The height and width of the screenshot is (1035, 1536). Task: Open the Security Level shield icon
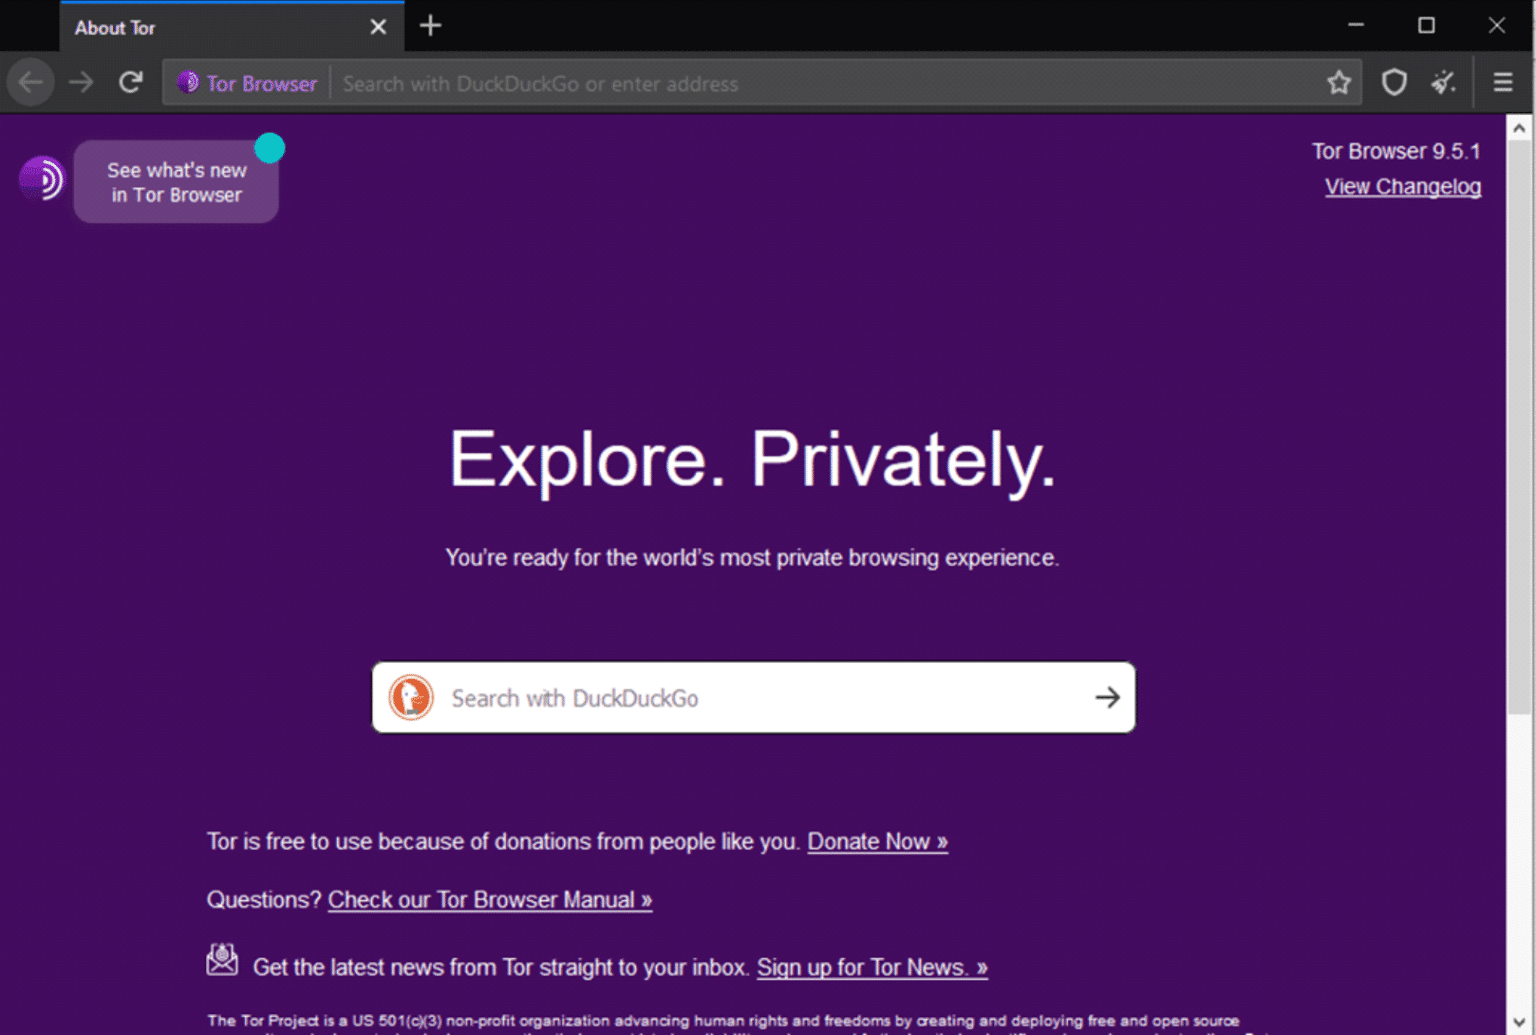pyautogui.click(x=1393, y=82)
